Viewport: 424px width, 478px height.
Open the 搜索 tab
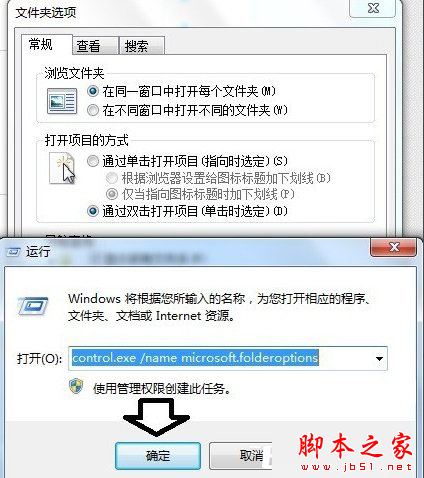142,46
